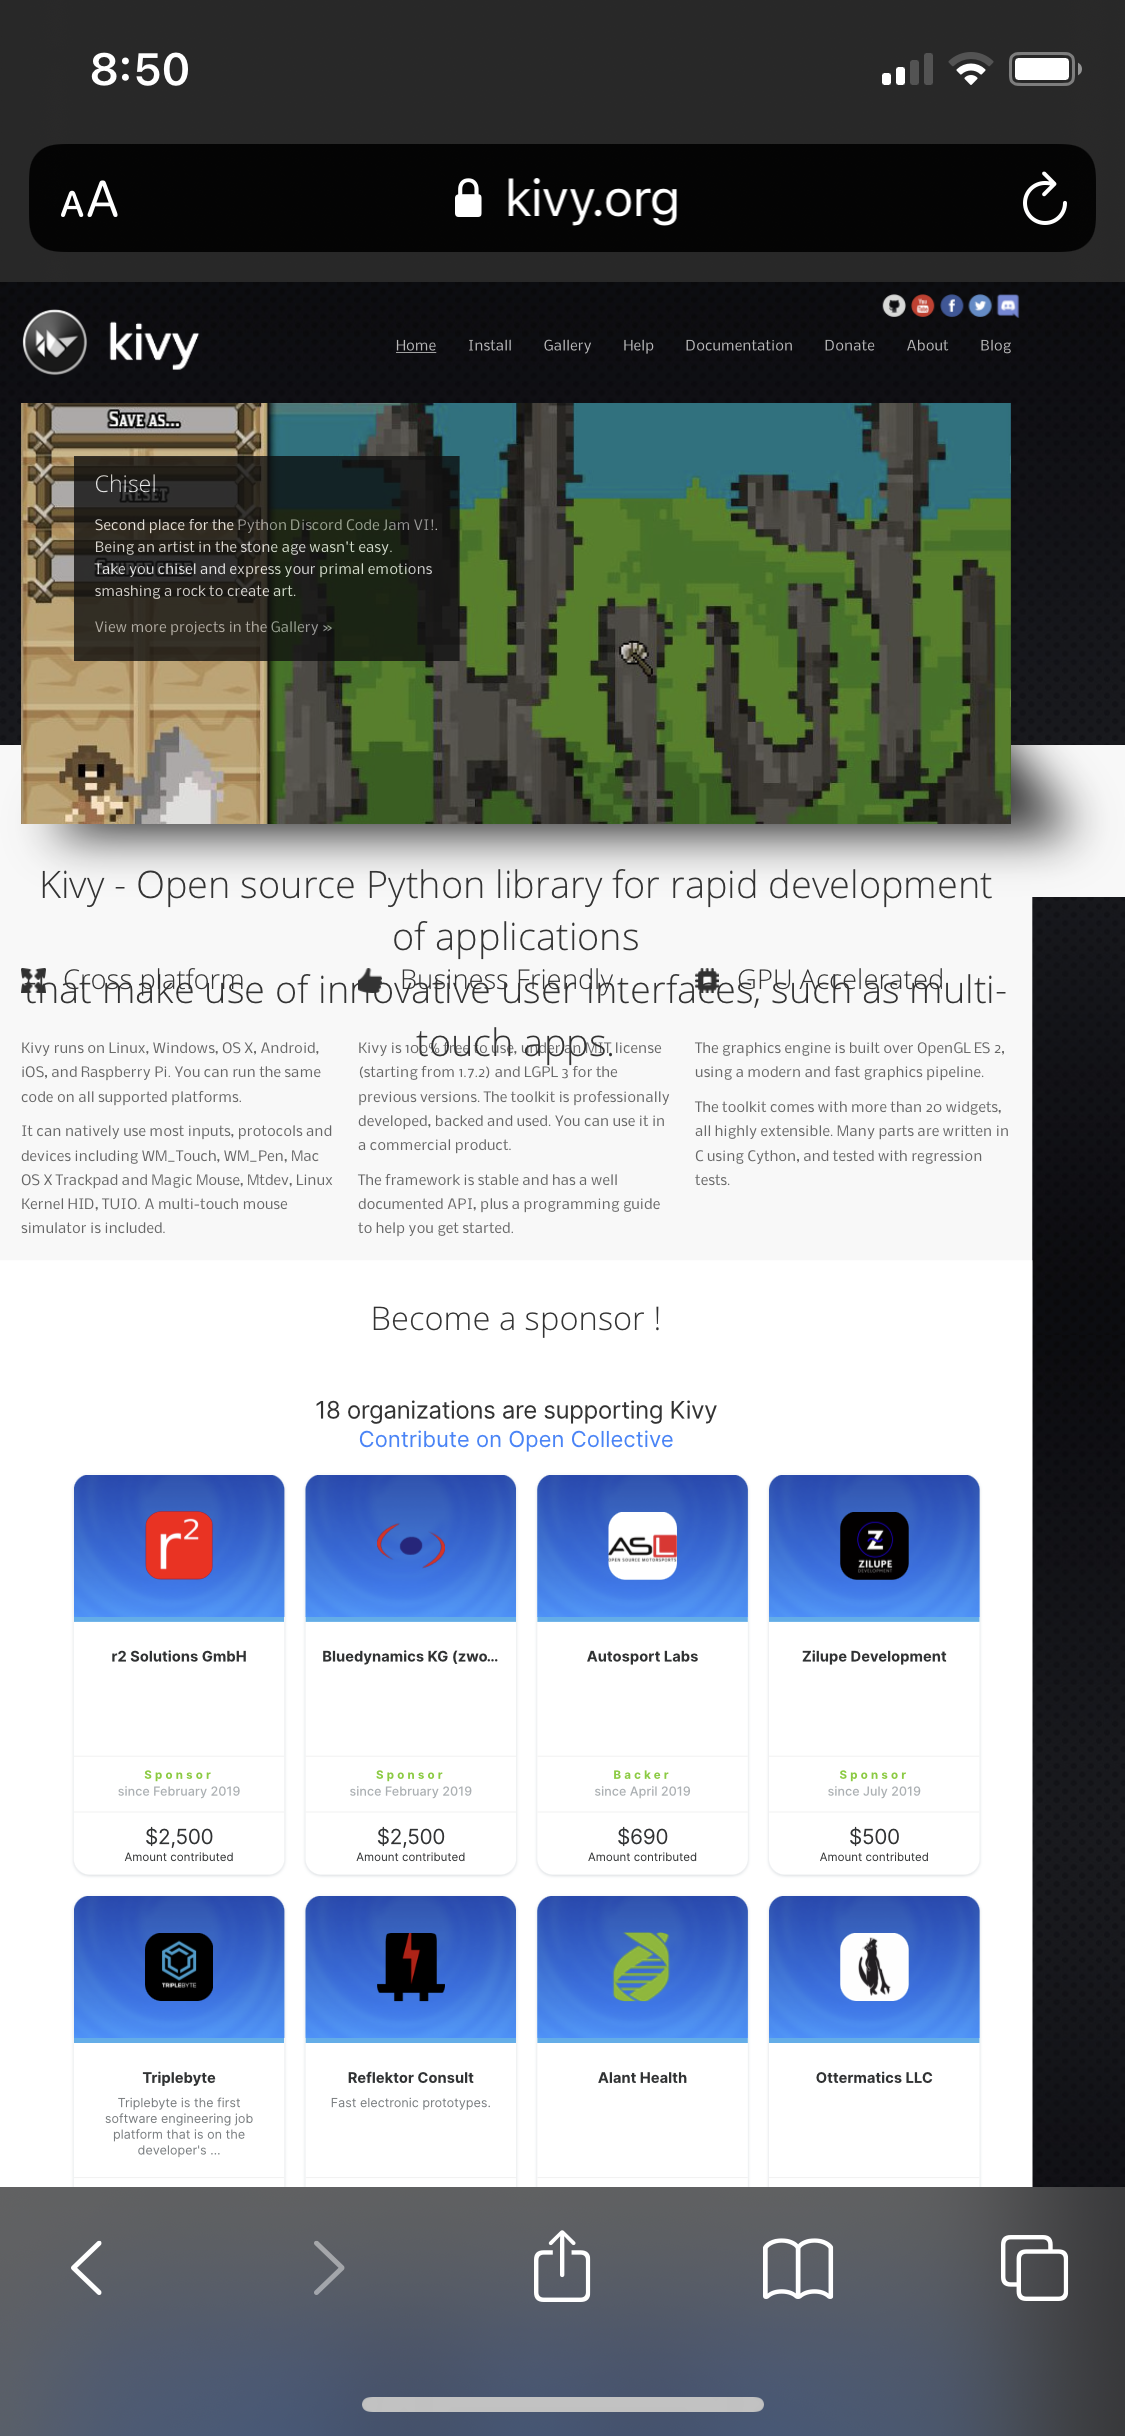Click the Autosport Labs ASL logo

click(x=642, y=1545)
